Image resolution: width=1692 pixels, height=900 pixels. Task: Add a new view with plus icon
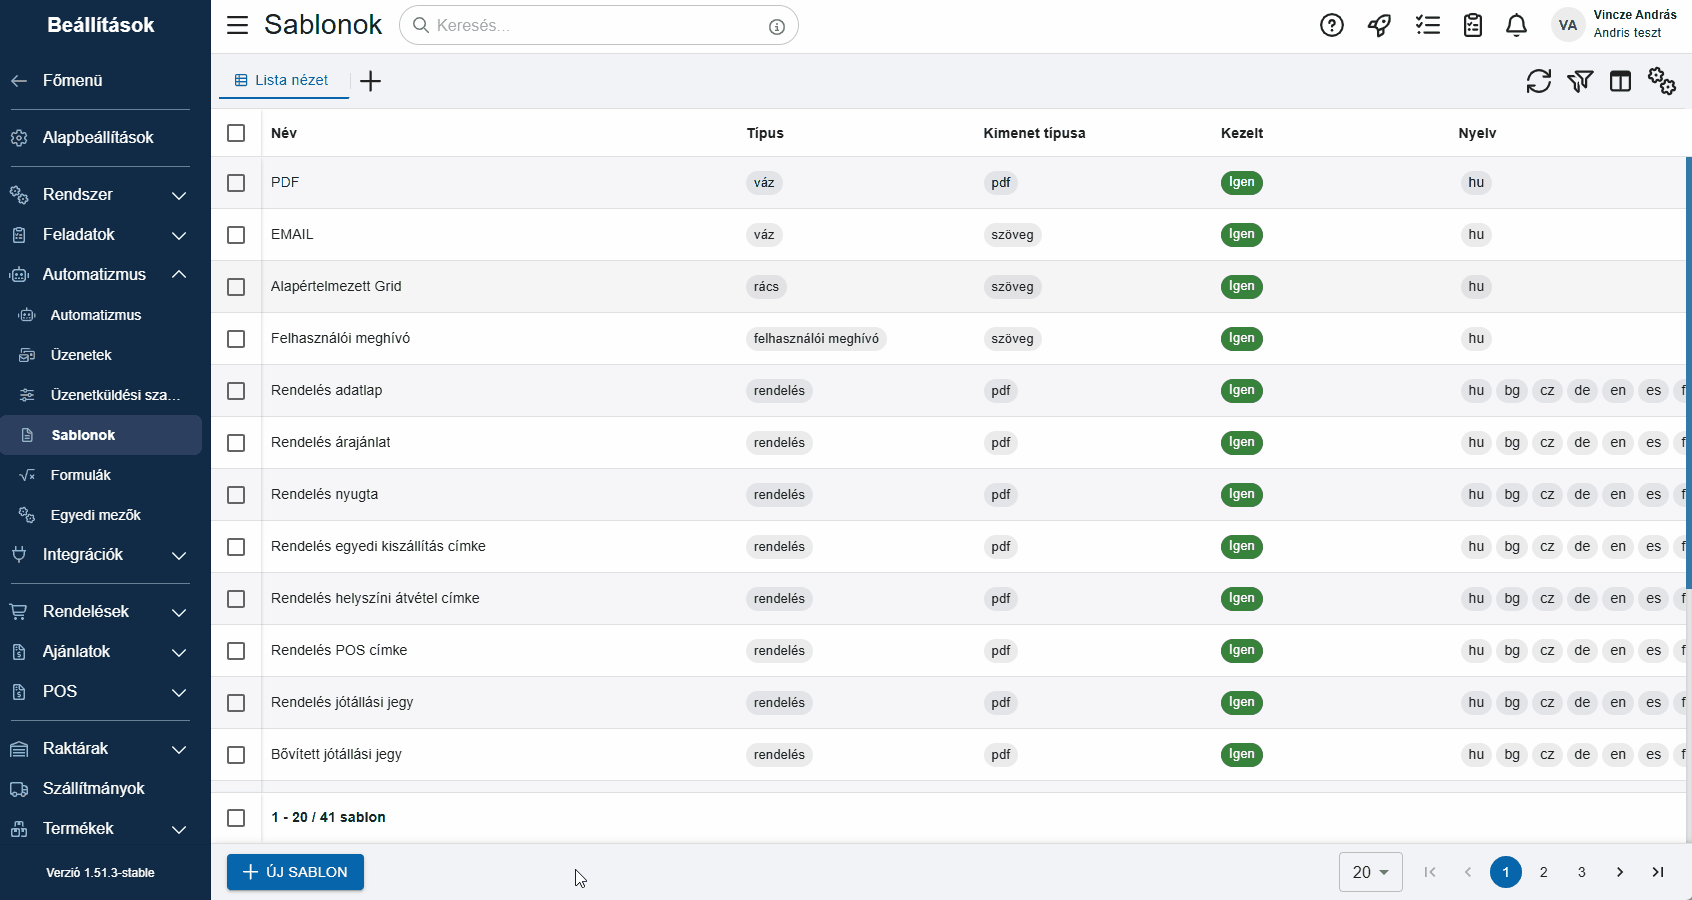pyautogui.click(x=370, y=81)
